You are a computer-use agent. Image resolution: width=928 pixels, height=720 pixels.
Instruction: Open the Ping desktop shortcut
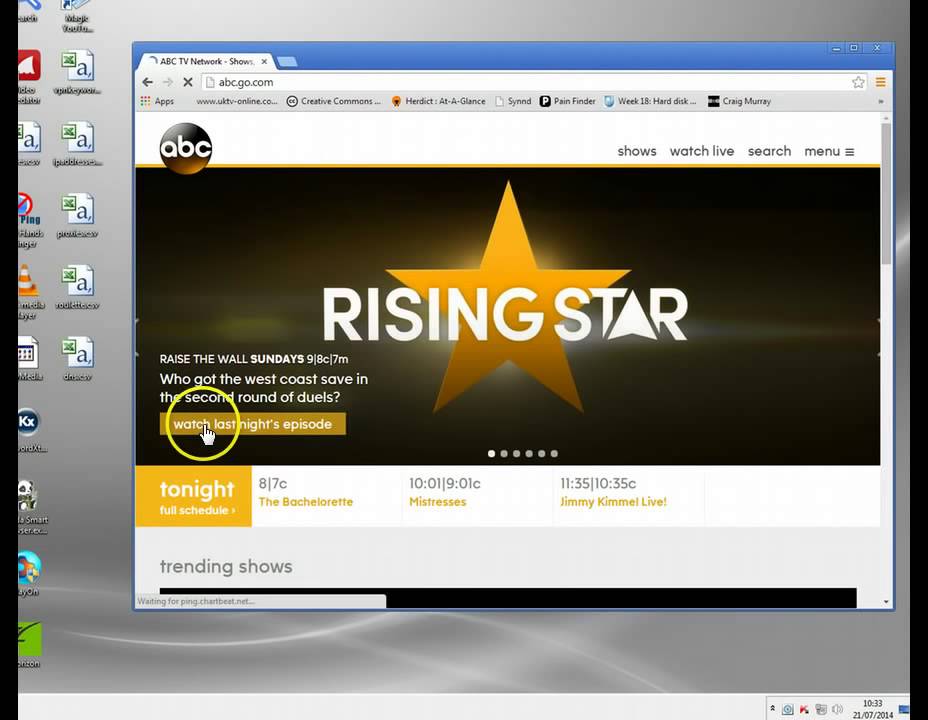tap(30, 220)
